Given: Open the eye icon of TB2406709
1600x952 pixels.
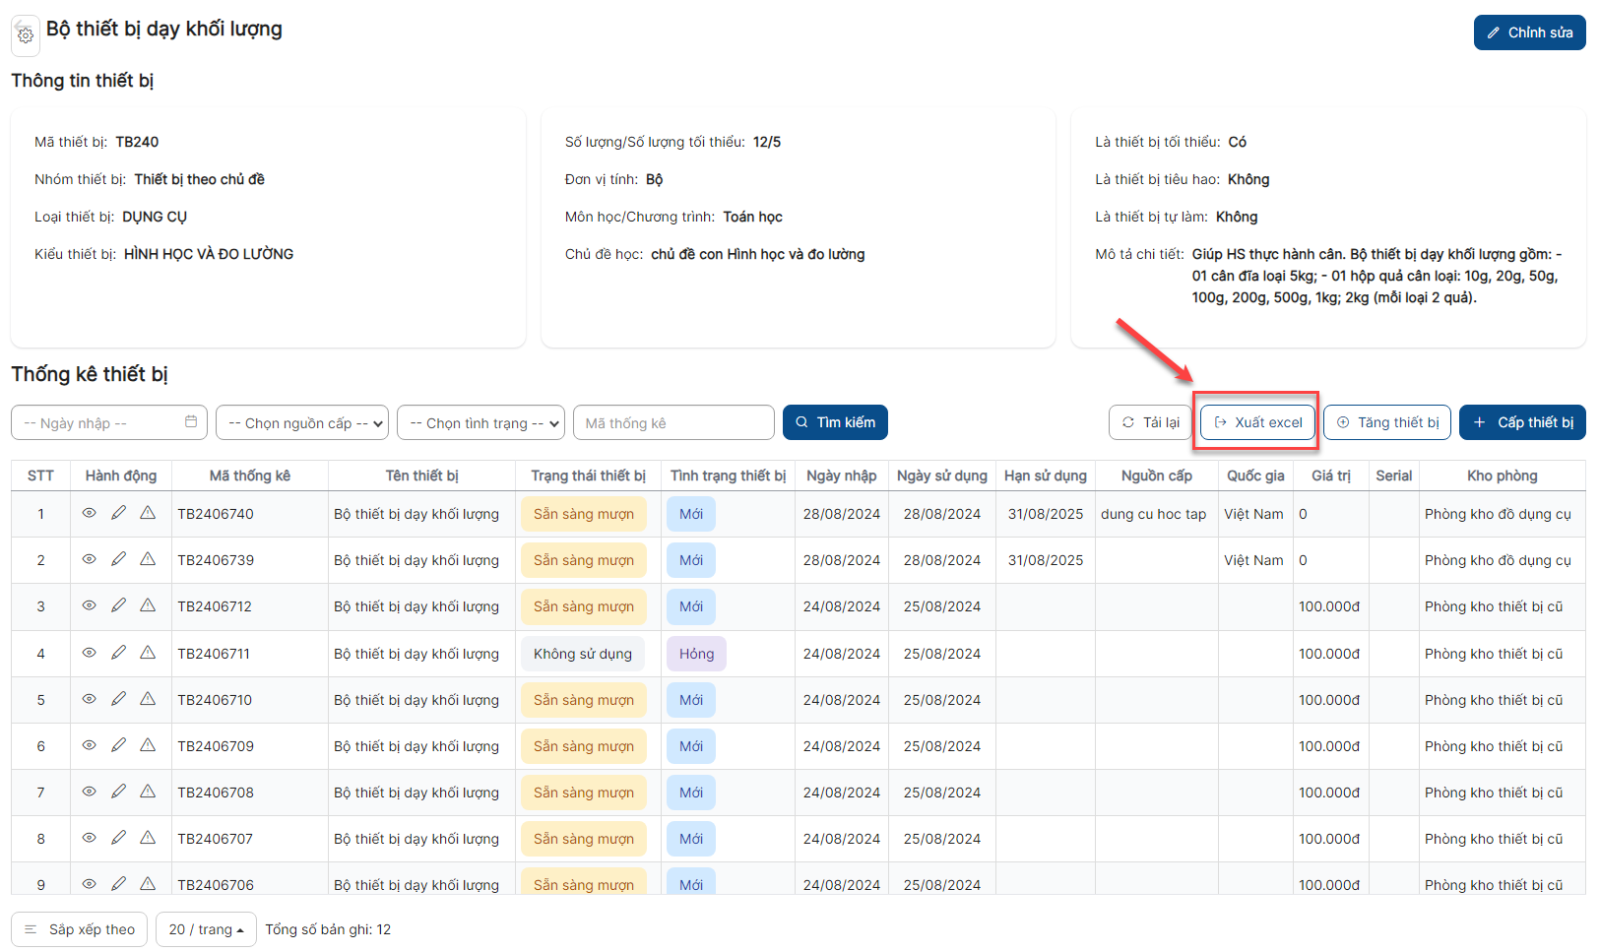Looking at the screenshot, I should tap(89, 745).
